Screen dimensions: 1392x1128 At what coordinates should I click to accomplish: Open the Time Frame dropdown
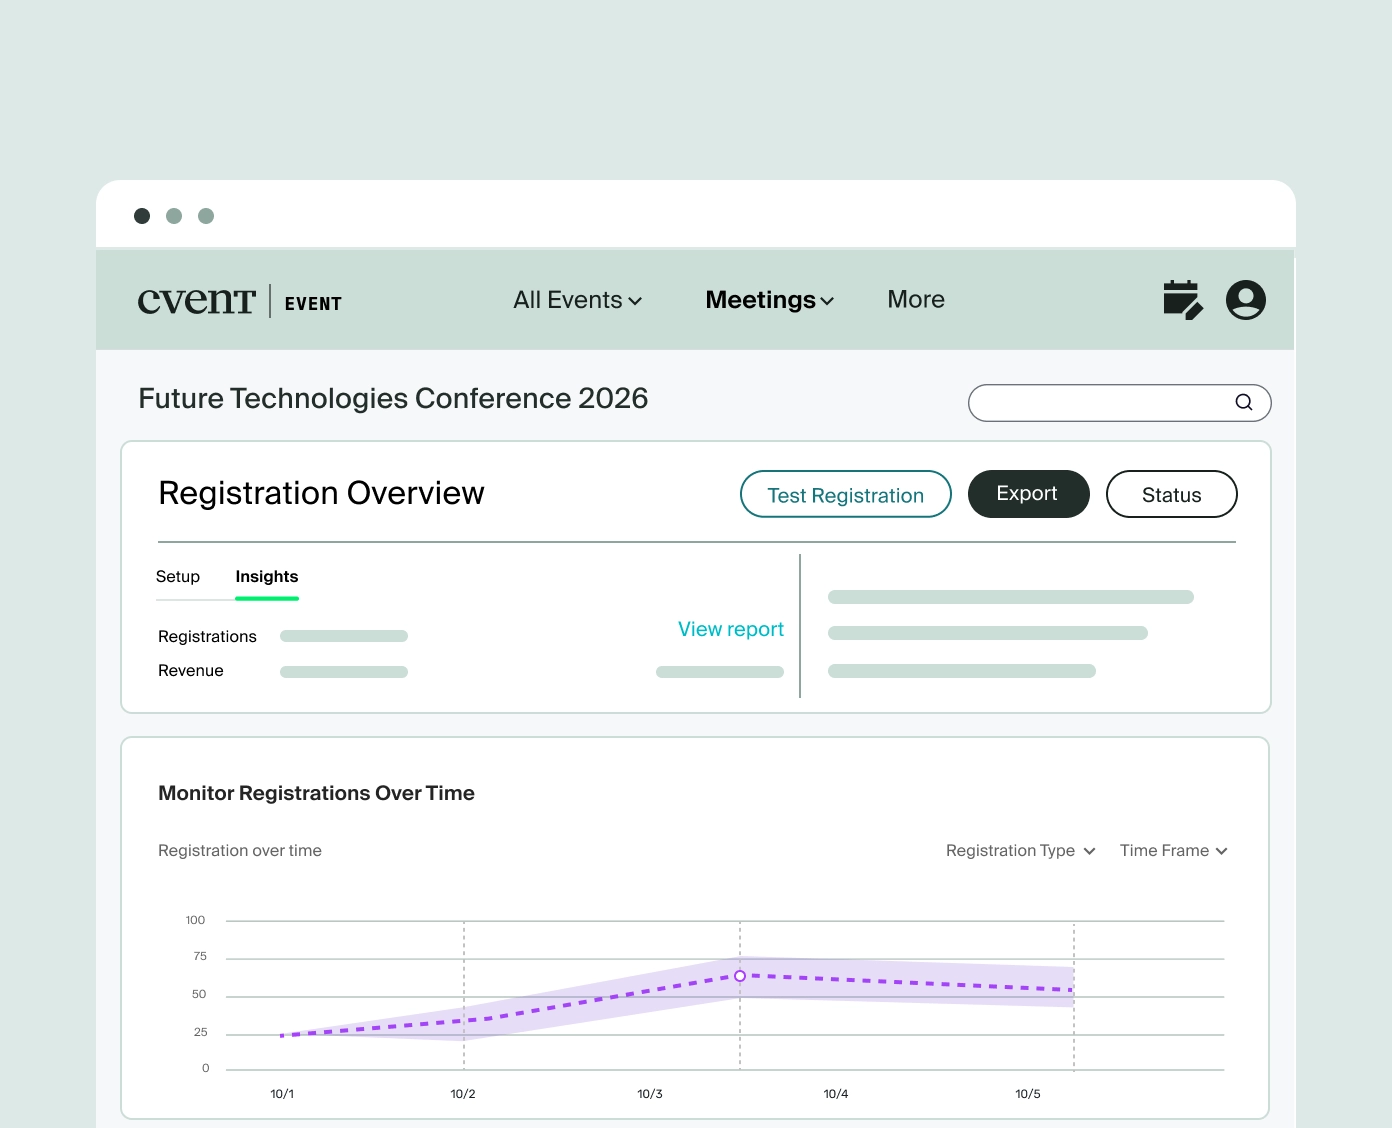1174,850
